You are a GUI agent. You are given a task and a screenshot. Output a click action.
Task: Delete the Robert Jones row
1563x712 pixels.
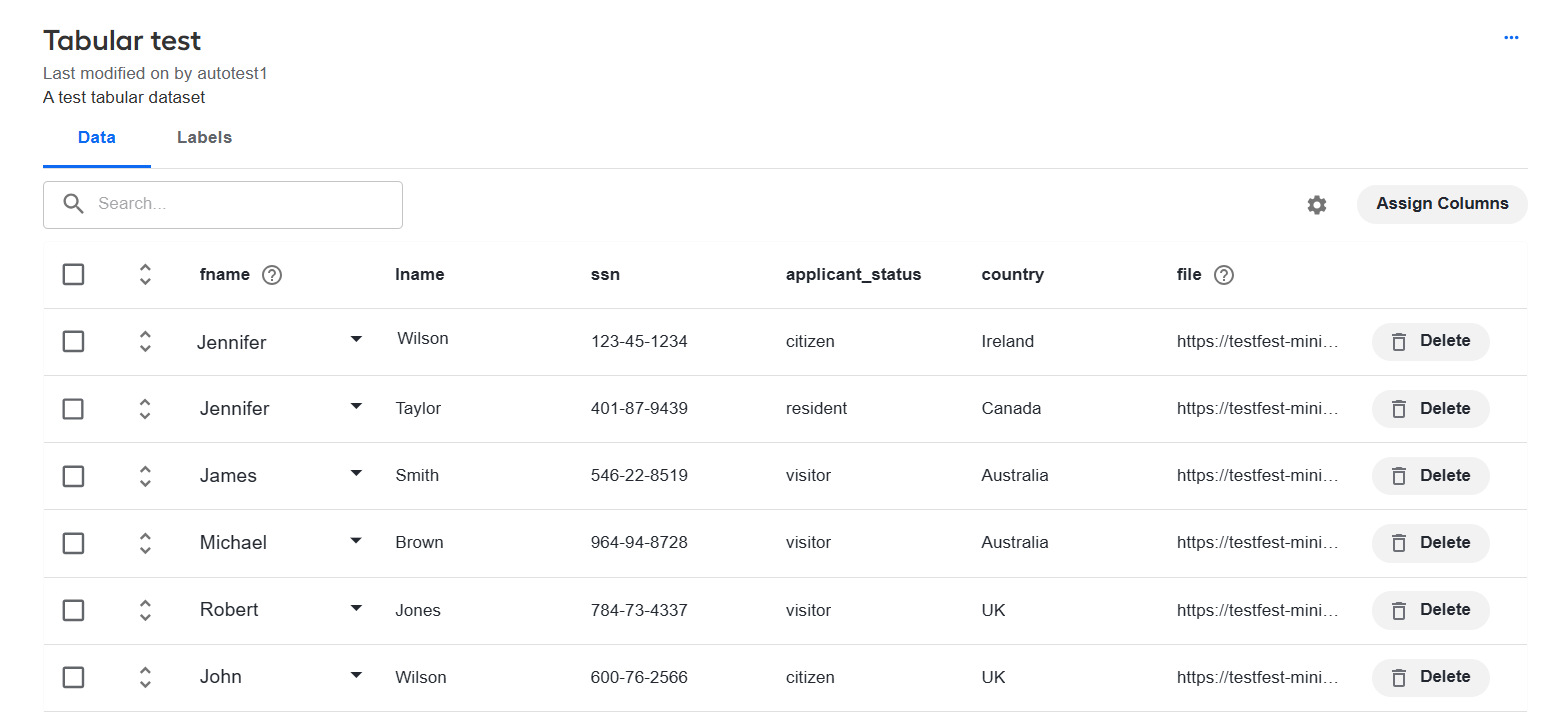coord(1430,610)
